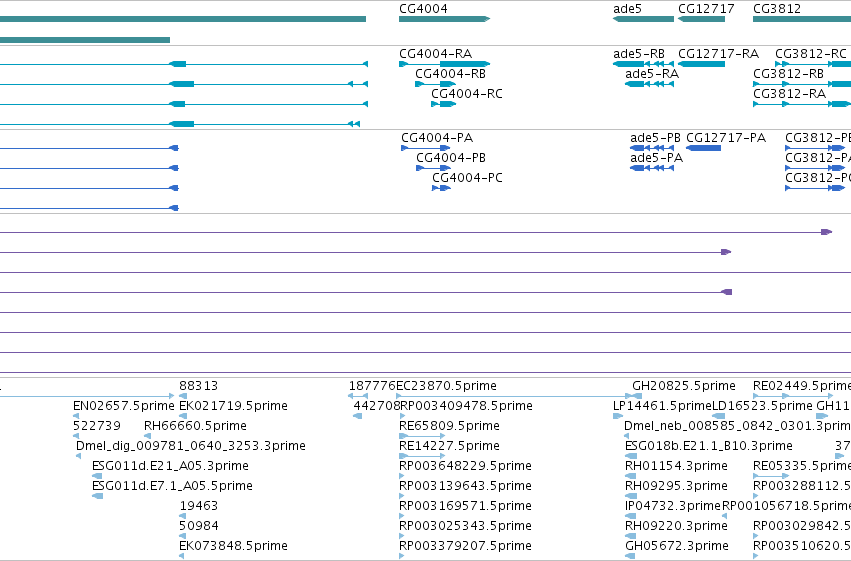The width and height of the screenshot is (851, 561).
Task: Open the ade5-PB protein label
Action: [655, 138]
